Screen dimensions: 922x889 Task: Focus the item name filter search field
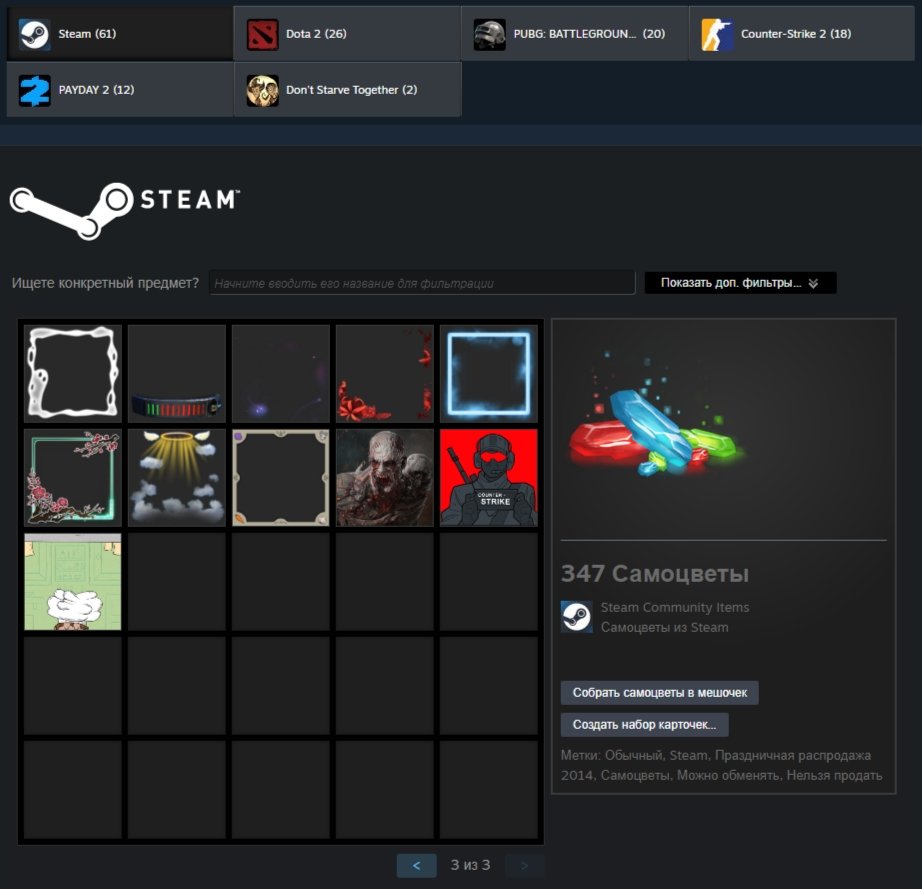coord(422,283)
